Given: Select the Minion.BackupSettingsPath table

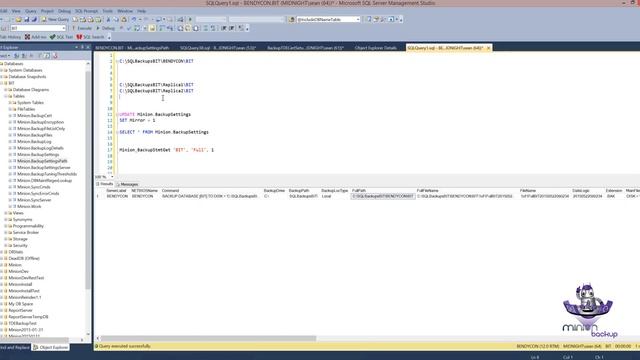Looking at the screenshot, I should pos(42,161).
